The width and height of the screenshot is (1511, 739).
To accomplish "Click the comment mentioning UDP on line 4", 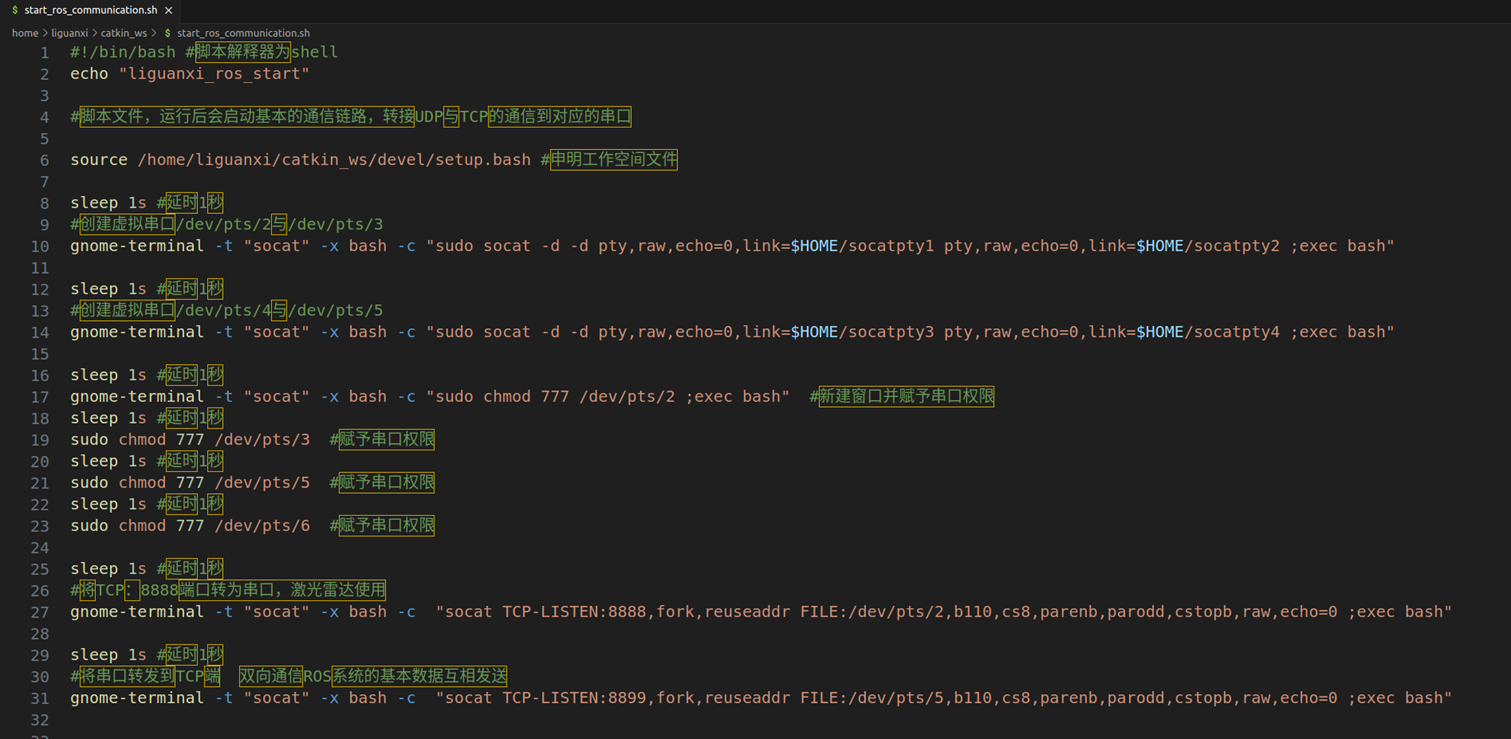I will [351, 117].
